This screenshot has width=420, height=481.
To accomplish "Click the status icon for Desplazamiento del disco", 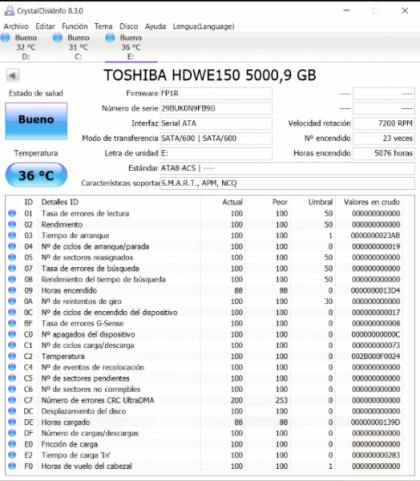I will (x=12, y=411).
